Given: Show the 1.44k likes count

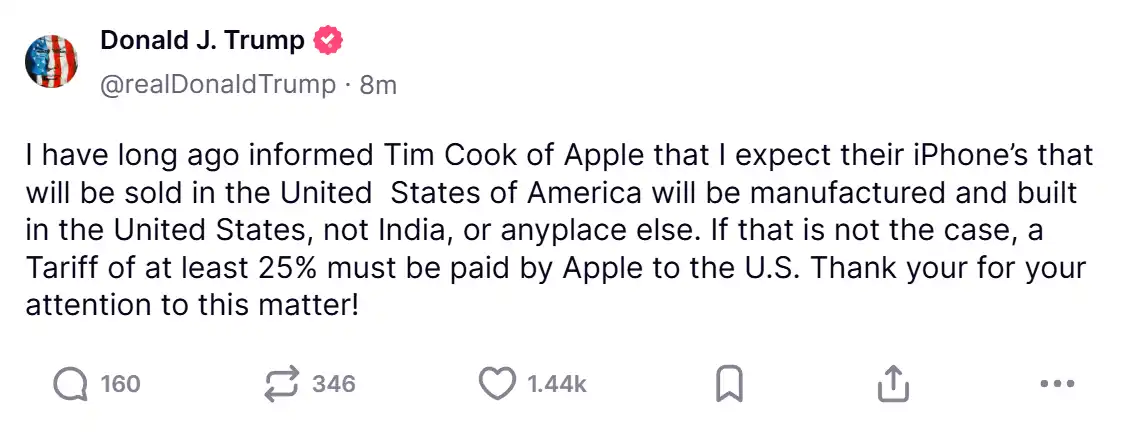Looking at the screenshot, I should click(556, 383).
